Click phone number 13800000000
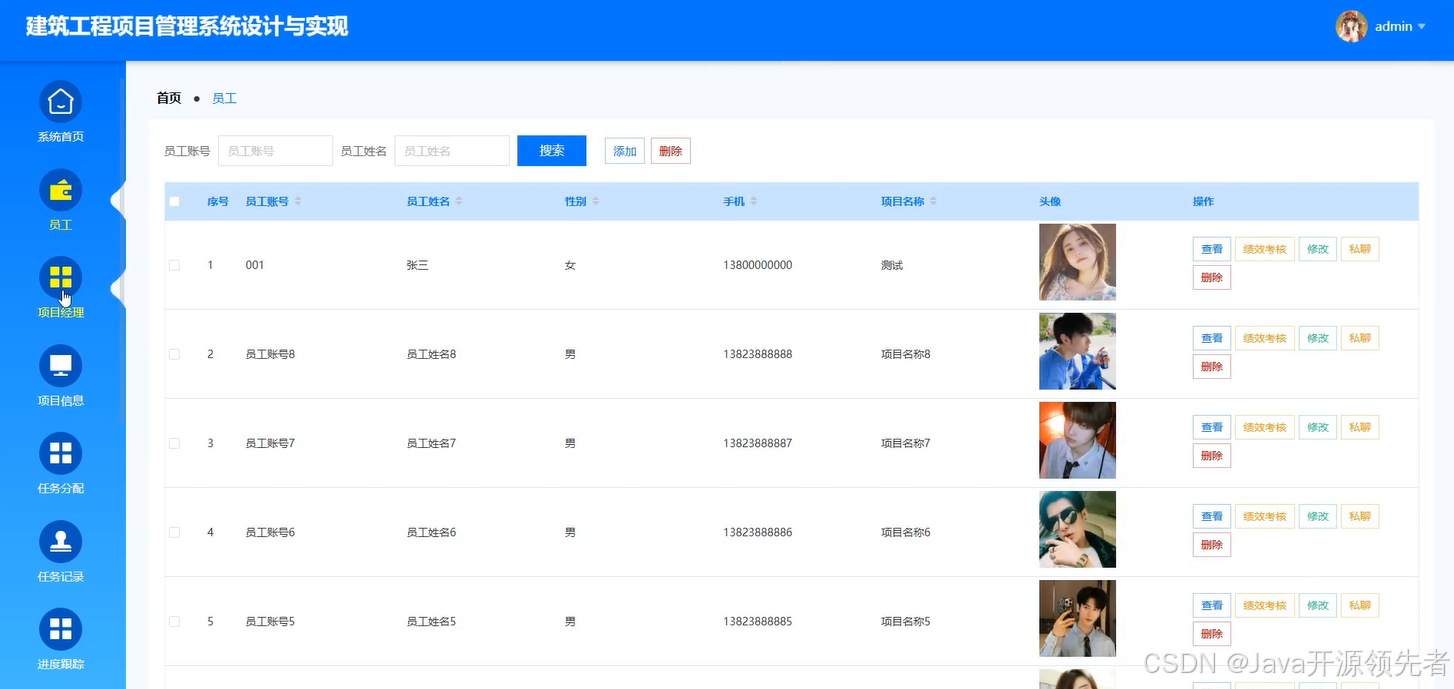This screenshot has width=1454, height=689. (x=758, y=265)
